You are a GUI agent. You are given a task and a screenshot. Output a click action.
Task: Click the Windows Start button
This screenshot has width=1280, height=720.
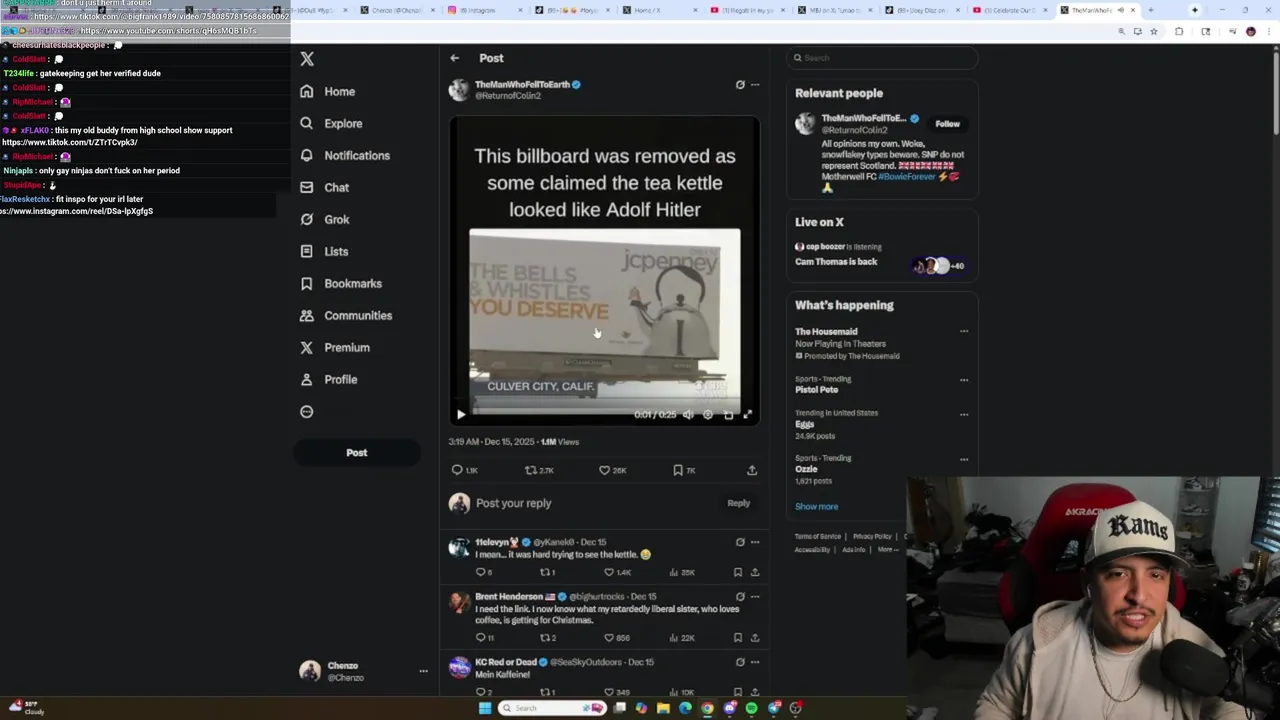(485, 708)
